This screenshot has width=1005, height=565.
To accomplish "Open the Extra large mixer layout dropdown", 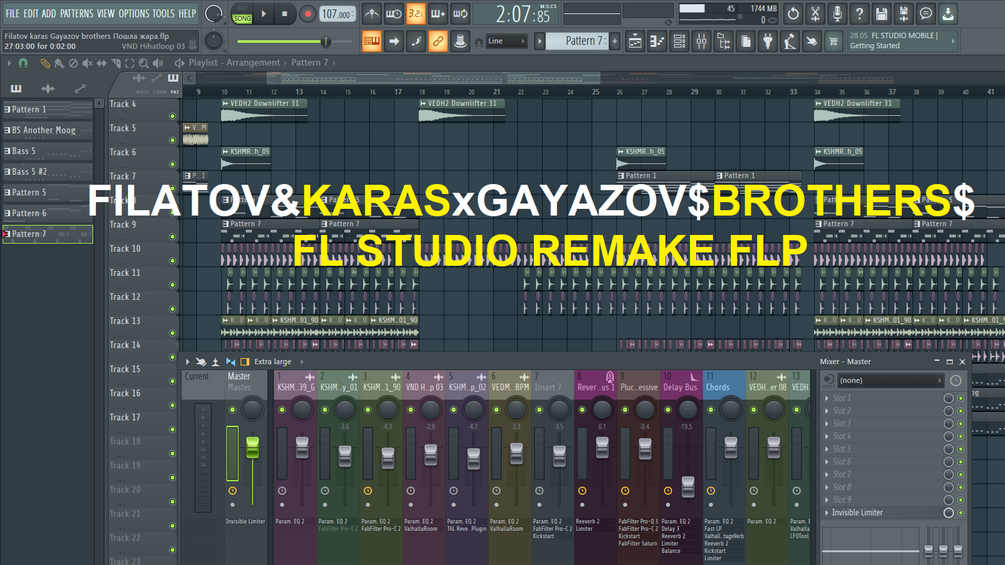I will click(278, 362).
